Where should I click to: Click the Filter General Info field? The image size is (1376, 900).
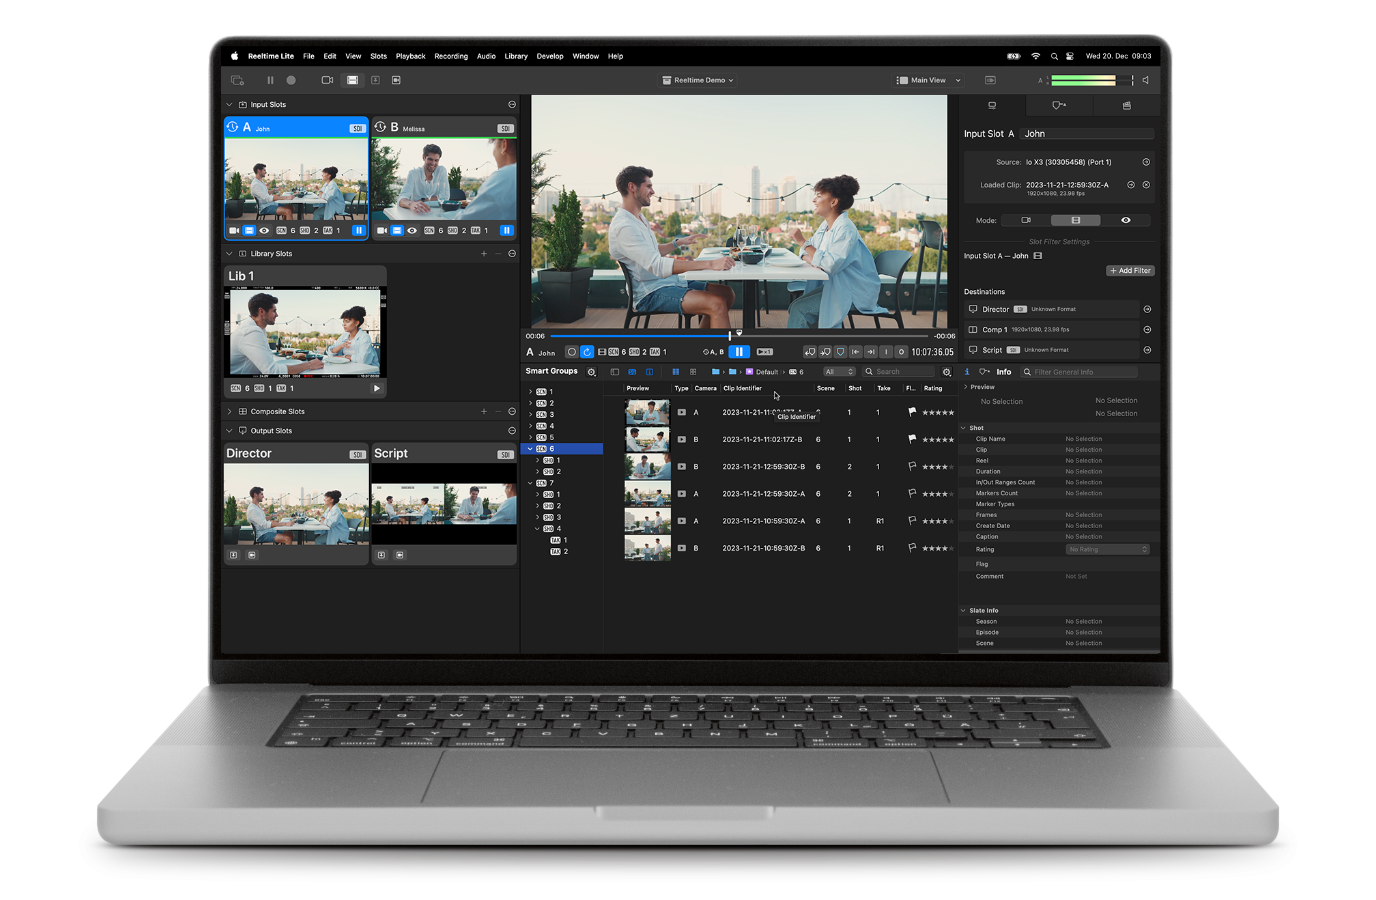pyautogui.click(x=1079, y=372)
